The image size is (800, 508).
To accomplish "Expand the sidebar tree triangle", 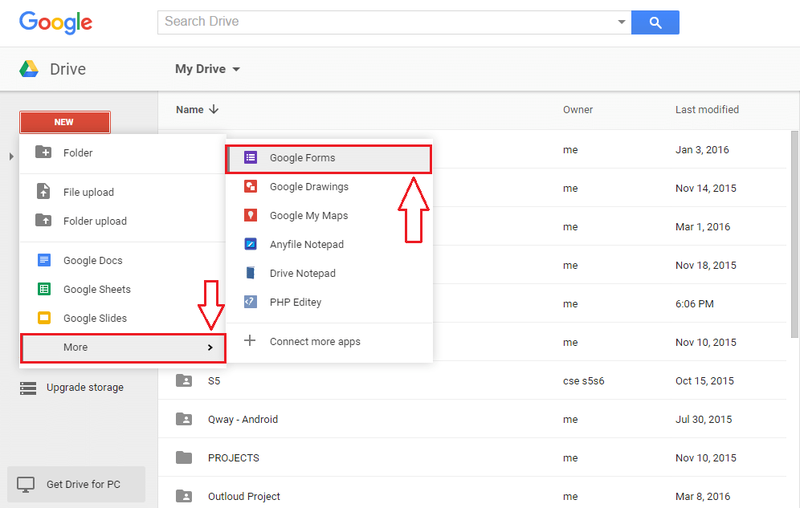I will (11, 156).
